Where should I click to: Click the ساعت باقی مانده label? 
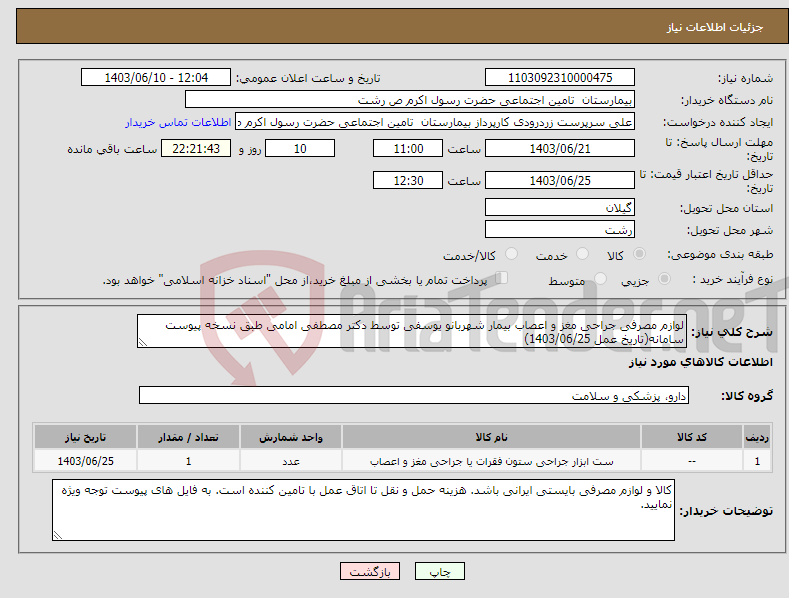pos(112,149)
